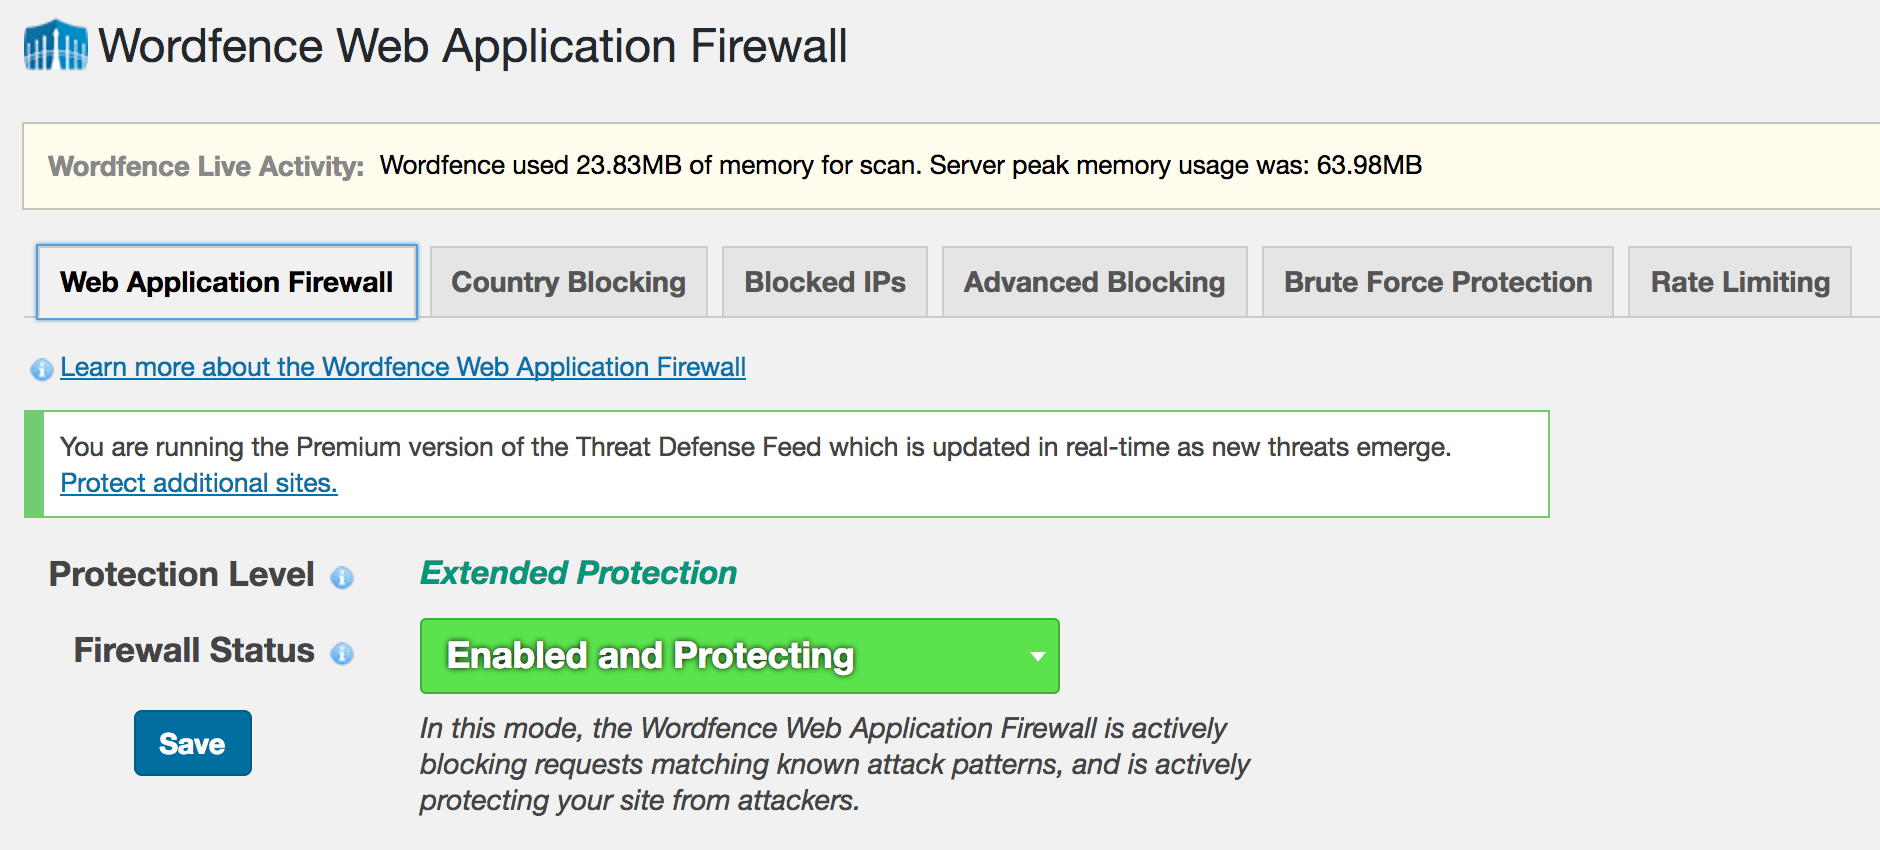
Task: Click the Protection Level info icon
Action: [x=342, y=578]
